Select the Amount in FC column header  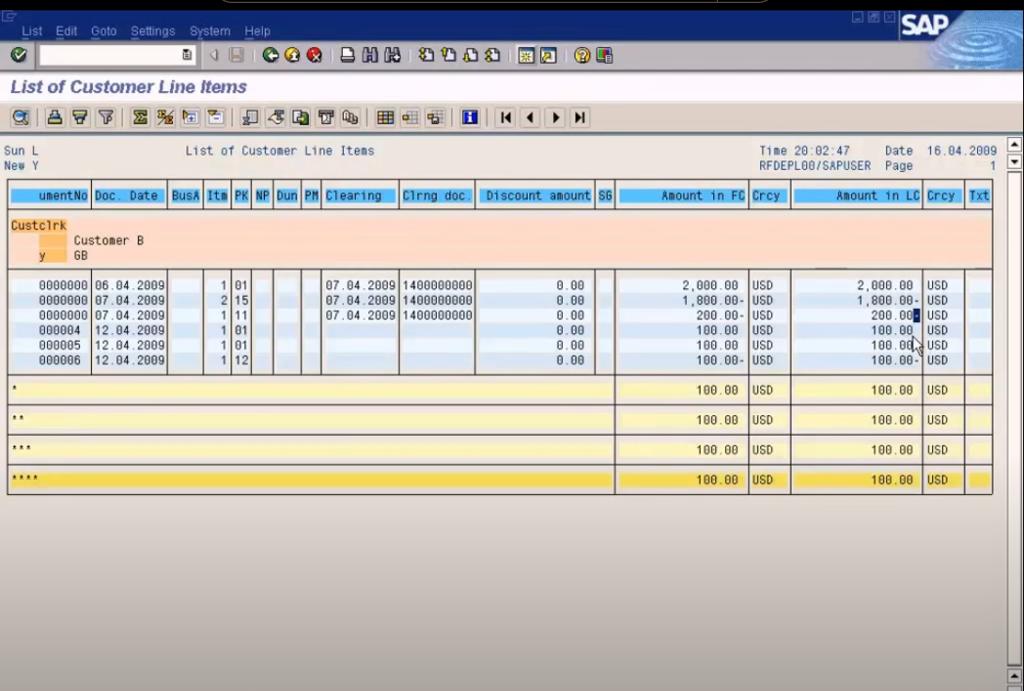coord(682,195)
